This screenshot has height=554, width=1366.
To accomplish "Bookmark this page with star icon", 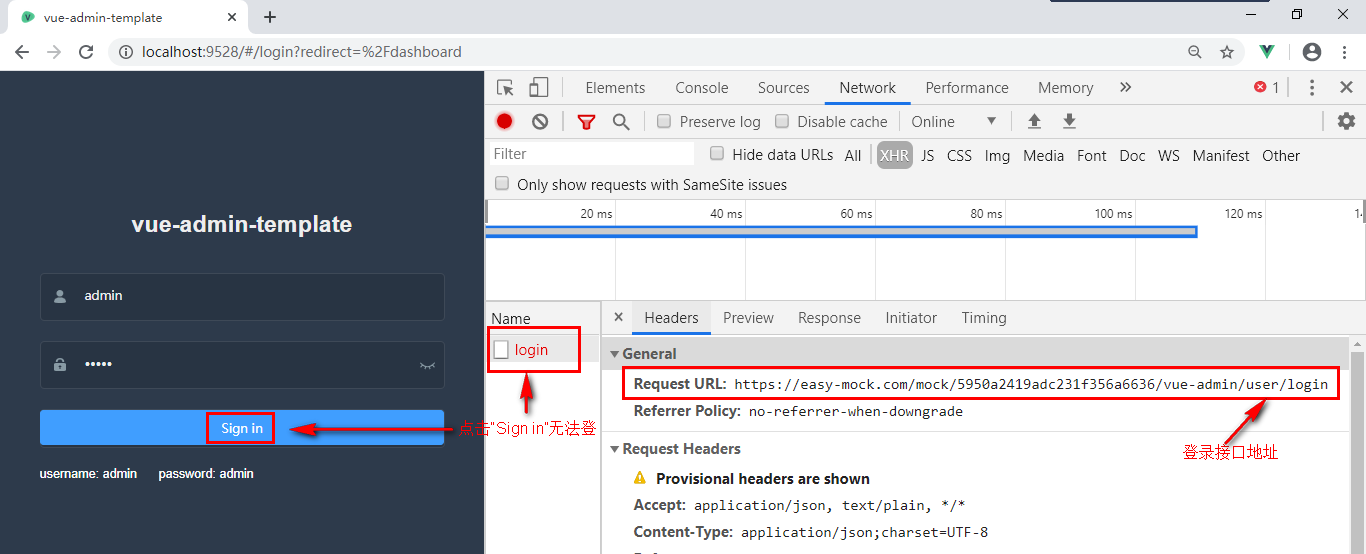I will [1227, 52].
